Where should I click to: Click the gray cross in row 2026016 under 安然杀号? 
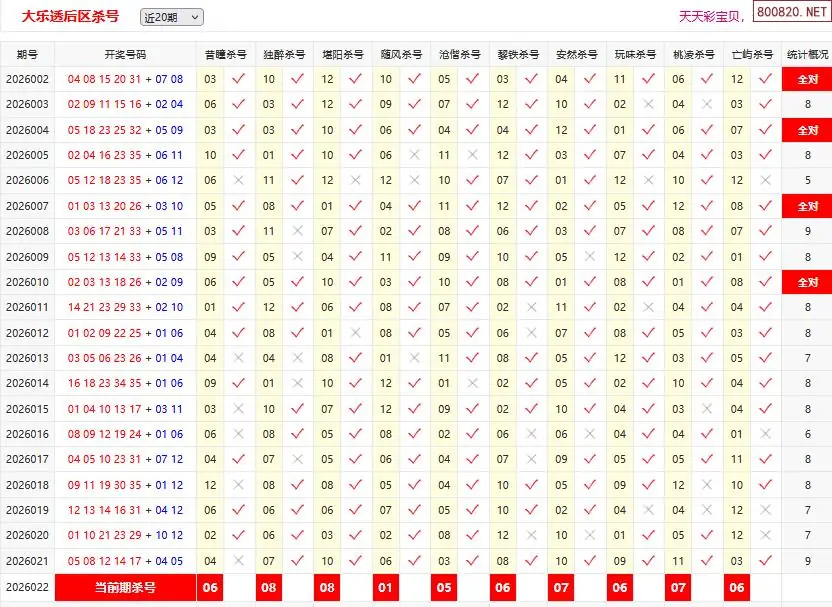pos(590,434)
